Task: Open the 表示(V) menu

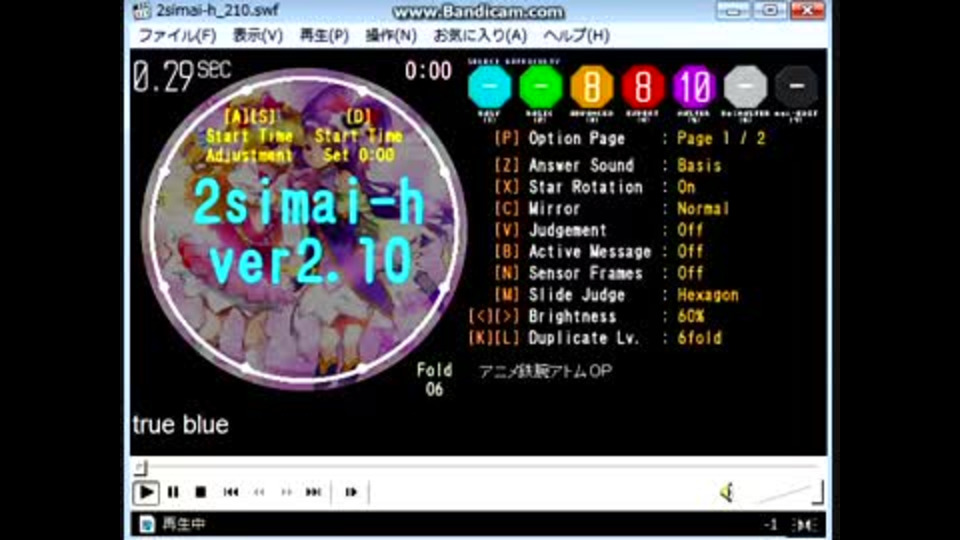Action: click(x=258, y=36)
